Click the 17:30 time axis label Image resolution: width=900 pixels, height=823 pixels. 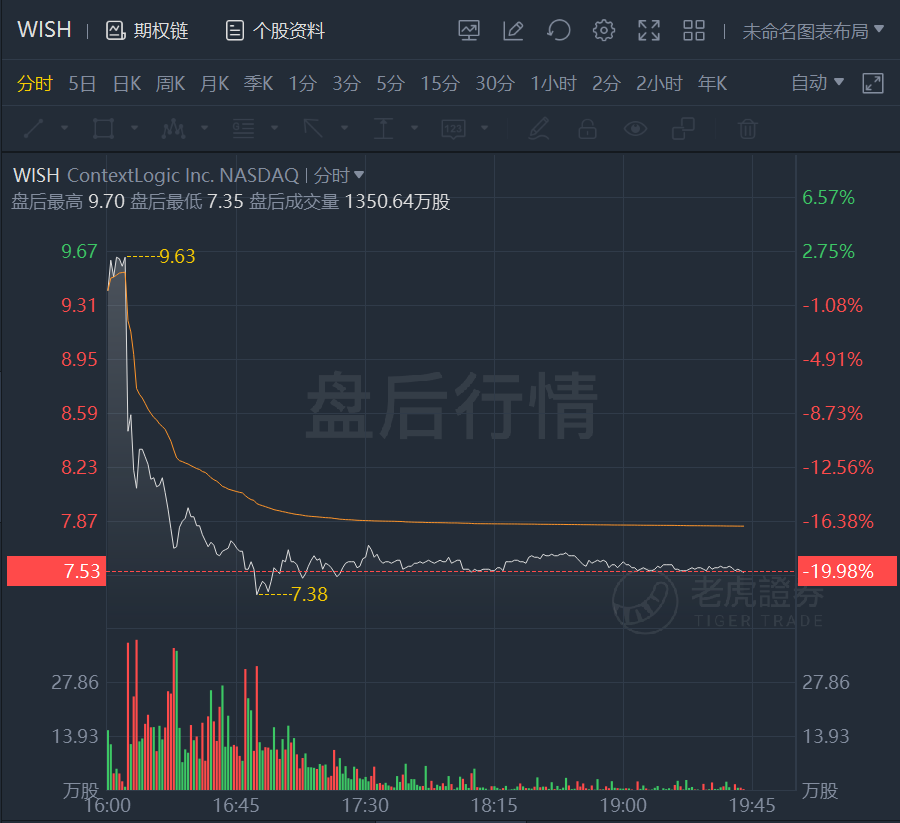point(365,806)
